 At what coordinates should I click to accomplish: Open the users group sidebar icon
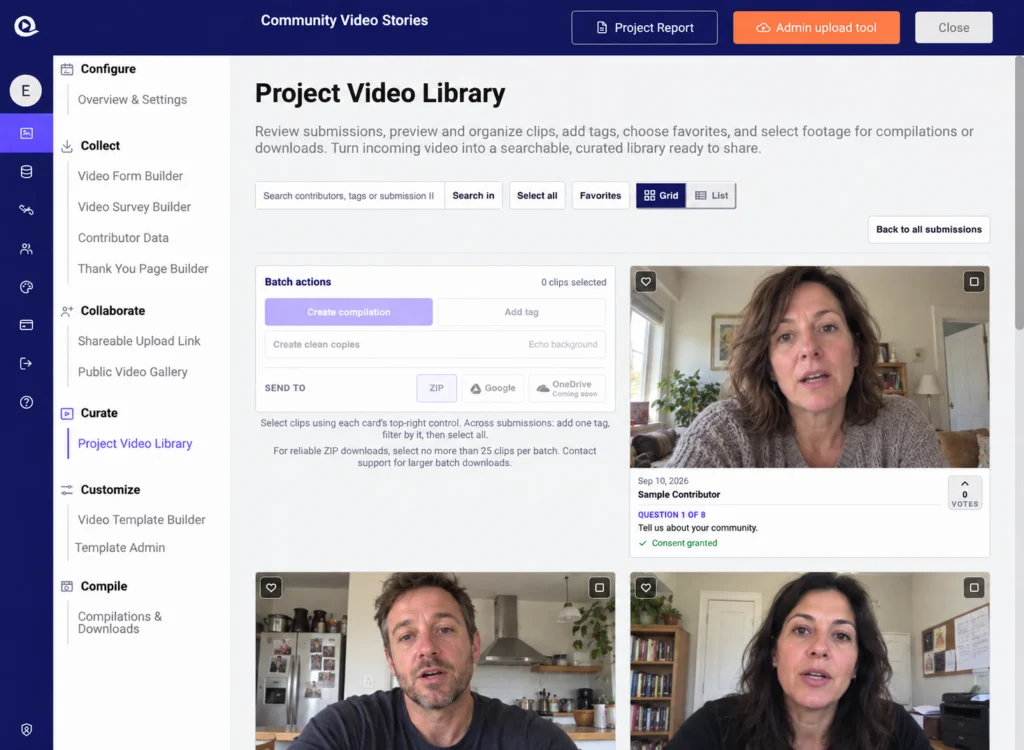(x=26, y=248)
